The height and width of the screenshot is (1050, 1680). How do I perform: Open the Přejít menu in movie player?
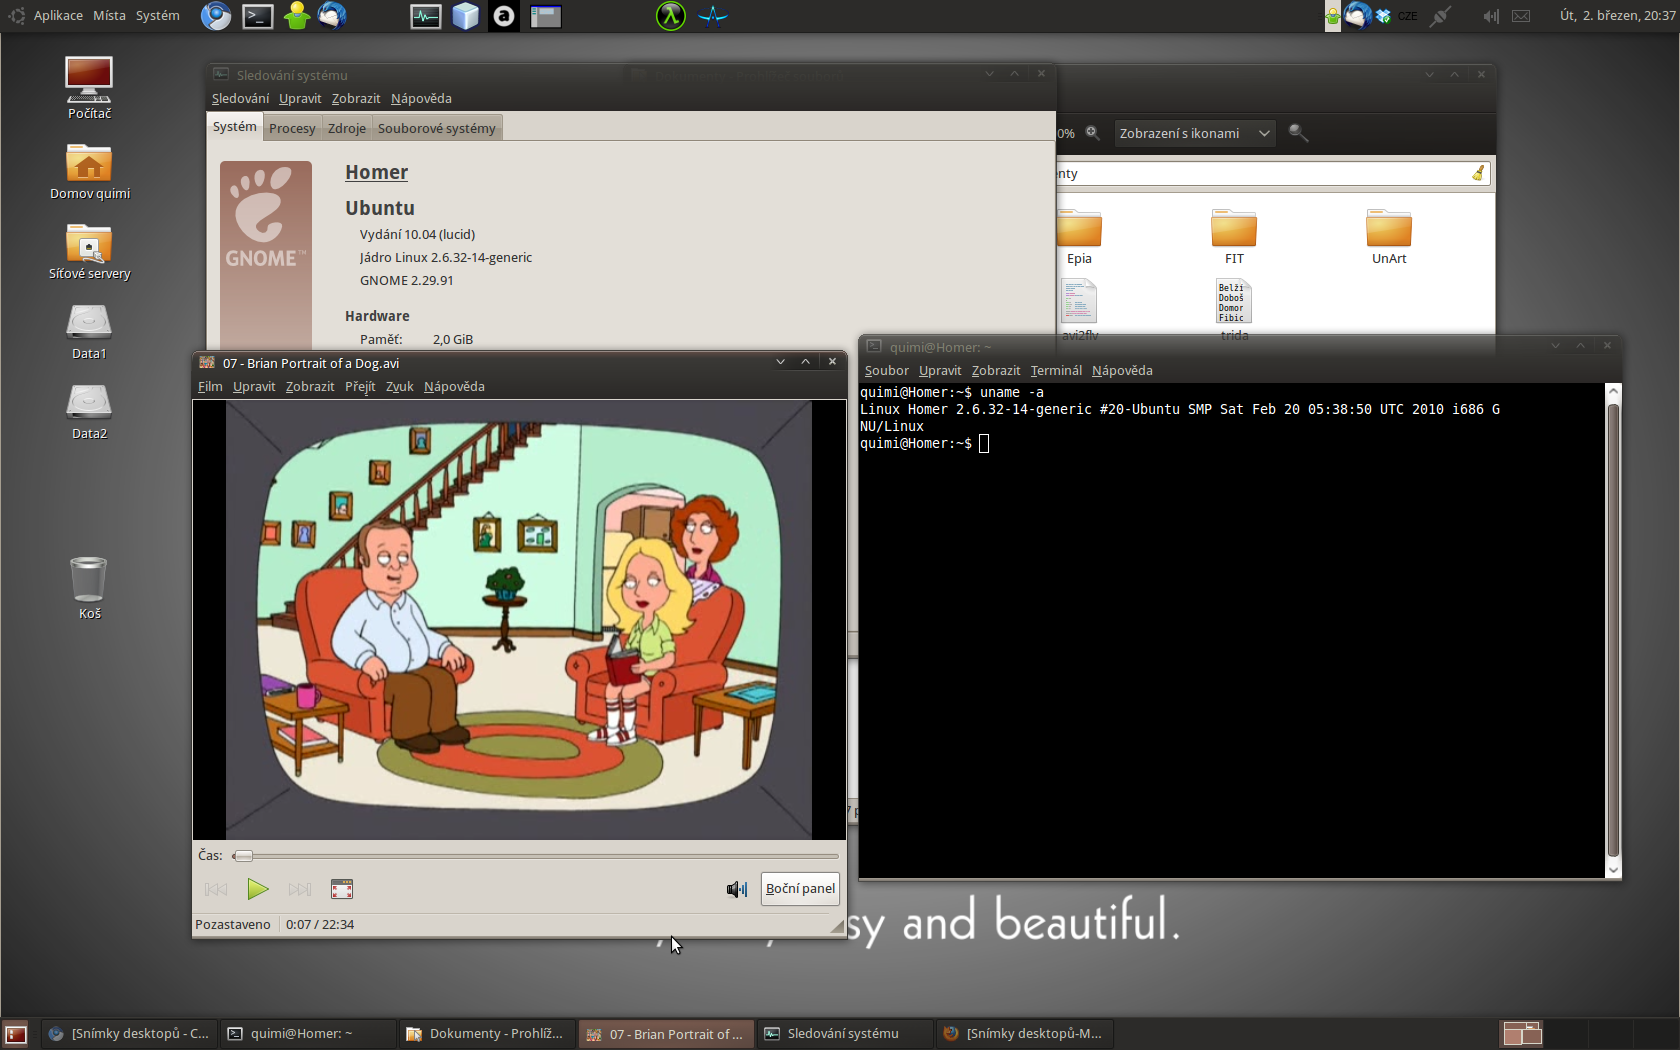point(360,387)
